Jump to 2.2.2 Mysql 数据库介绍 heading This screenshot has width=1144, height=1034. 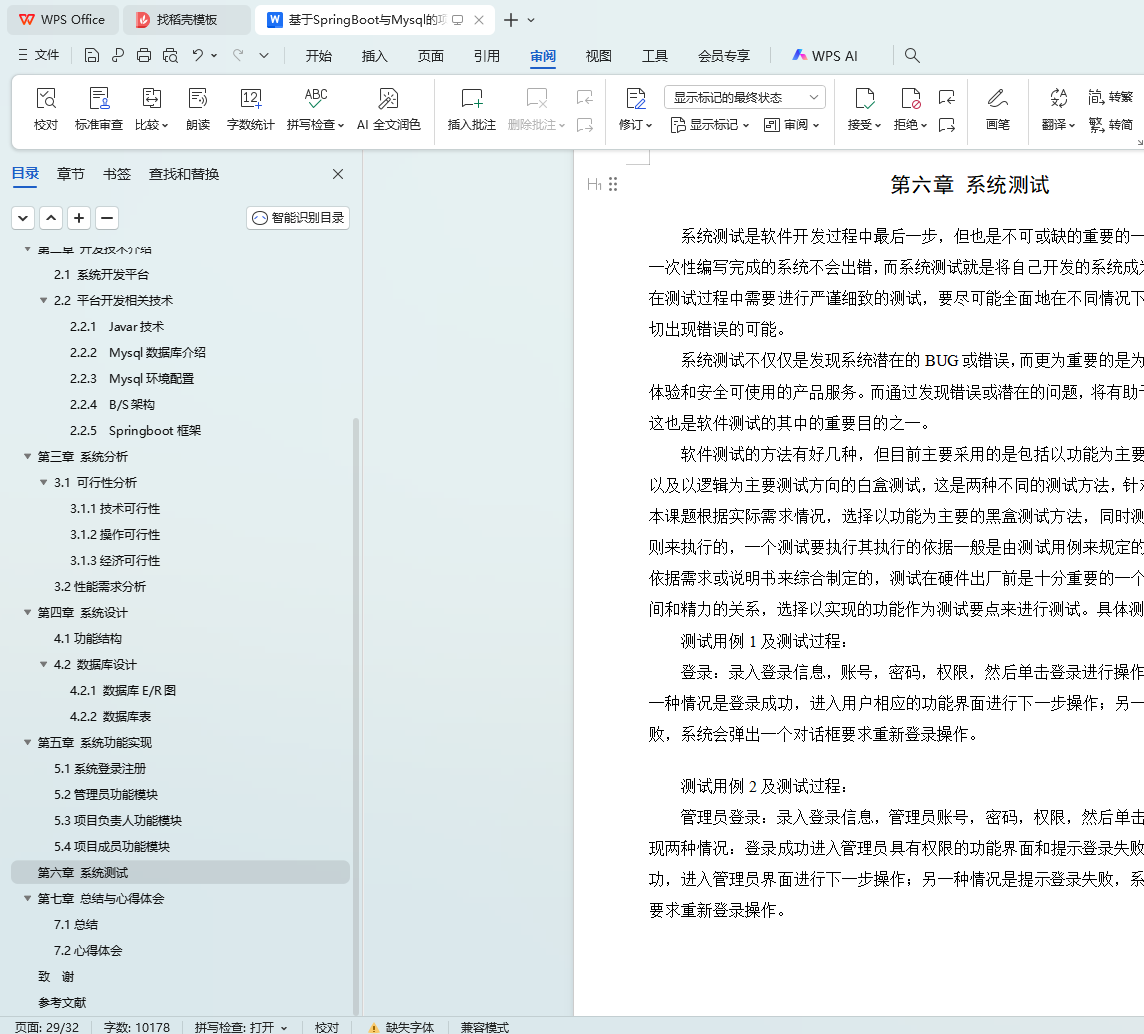click(x=138, y=352)
